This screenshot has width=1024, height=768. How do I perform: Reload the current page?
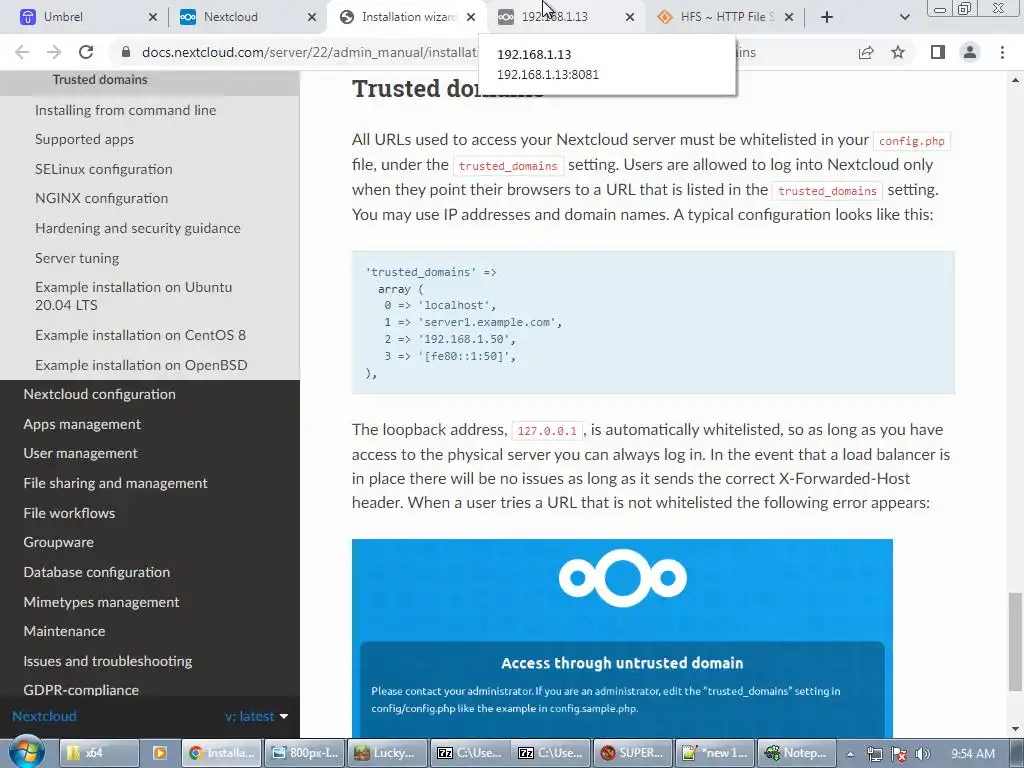point(86,52)
